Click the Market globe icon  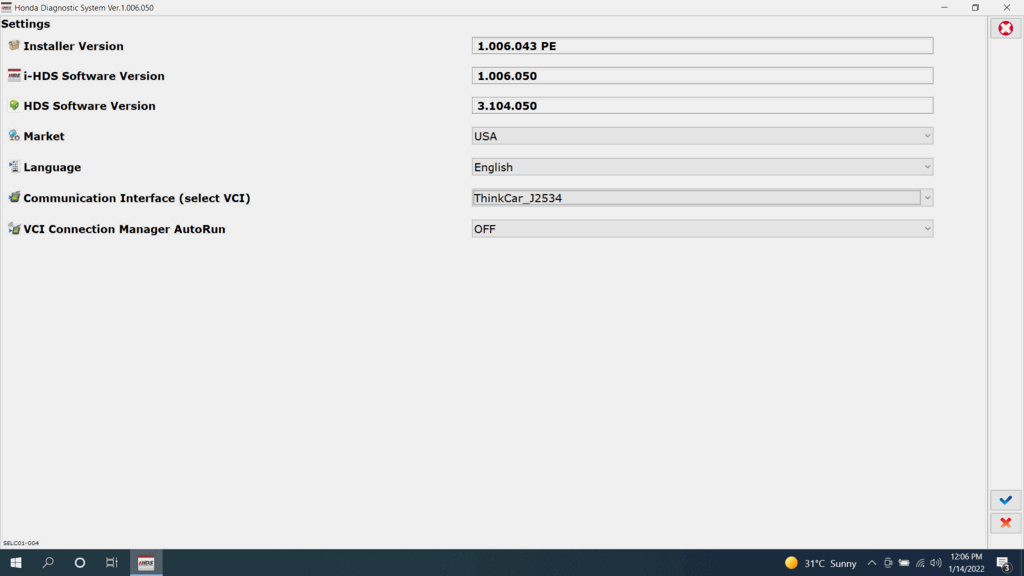(x=14, y=136)
